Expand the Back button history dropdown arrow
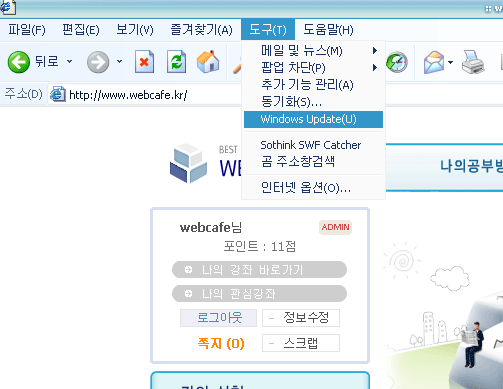 coord(69,61)
